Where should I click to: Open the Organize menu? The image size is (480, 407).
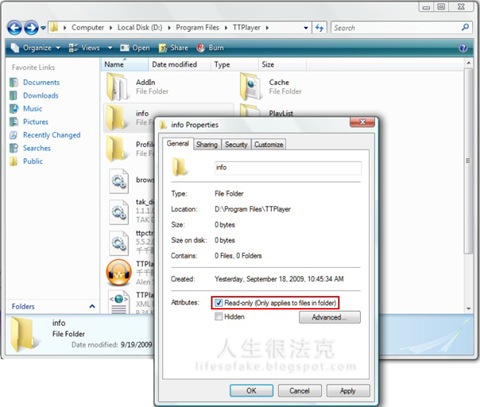36,48
